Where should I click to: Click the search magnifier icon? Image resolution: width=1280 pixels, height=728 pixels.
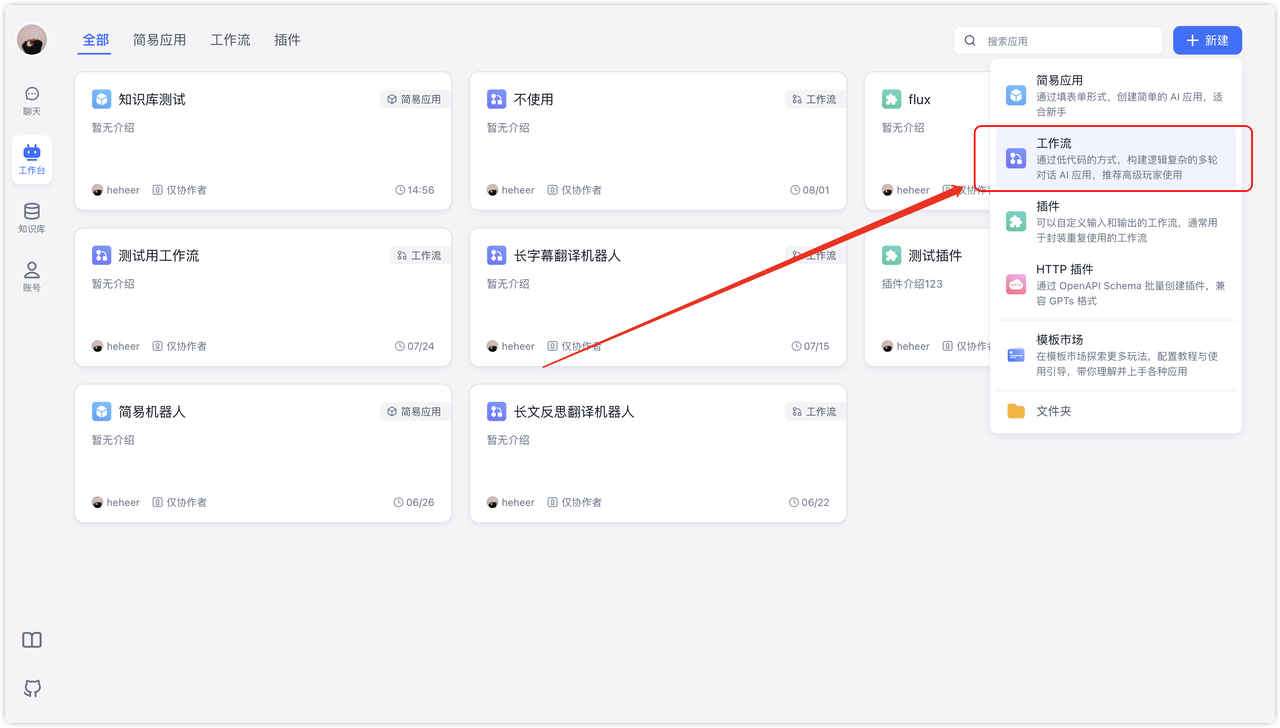(970, 41)
